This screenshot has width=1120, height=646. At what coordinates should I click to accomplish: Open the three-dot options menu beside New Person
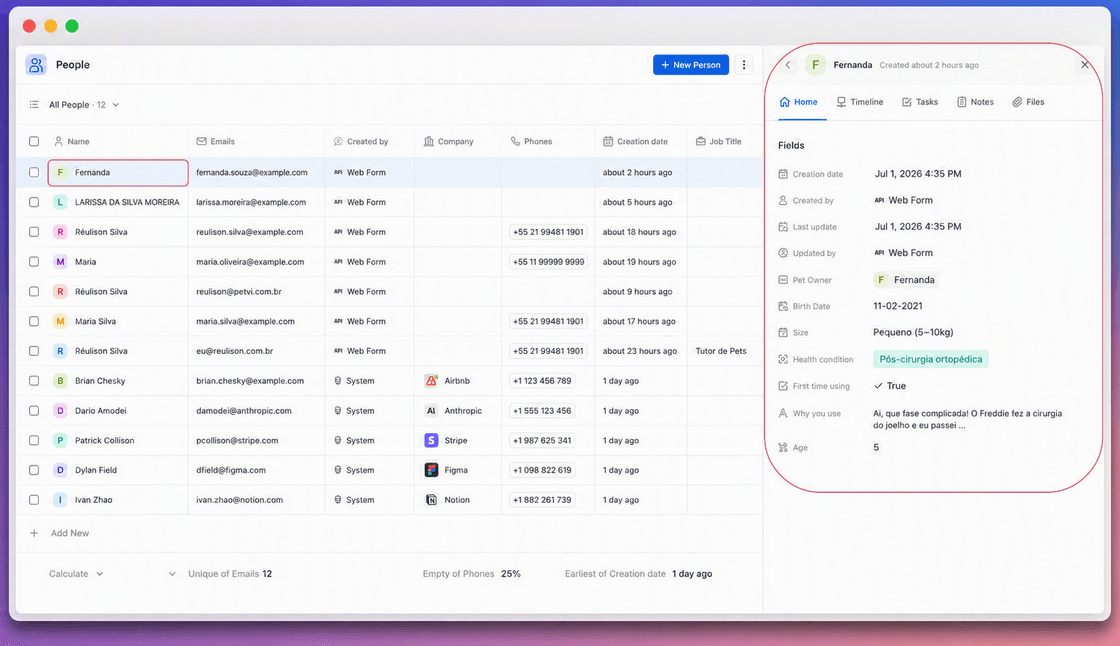point(744,65)
